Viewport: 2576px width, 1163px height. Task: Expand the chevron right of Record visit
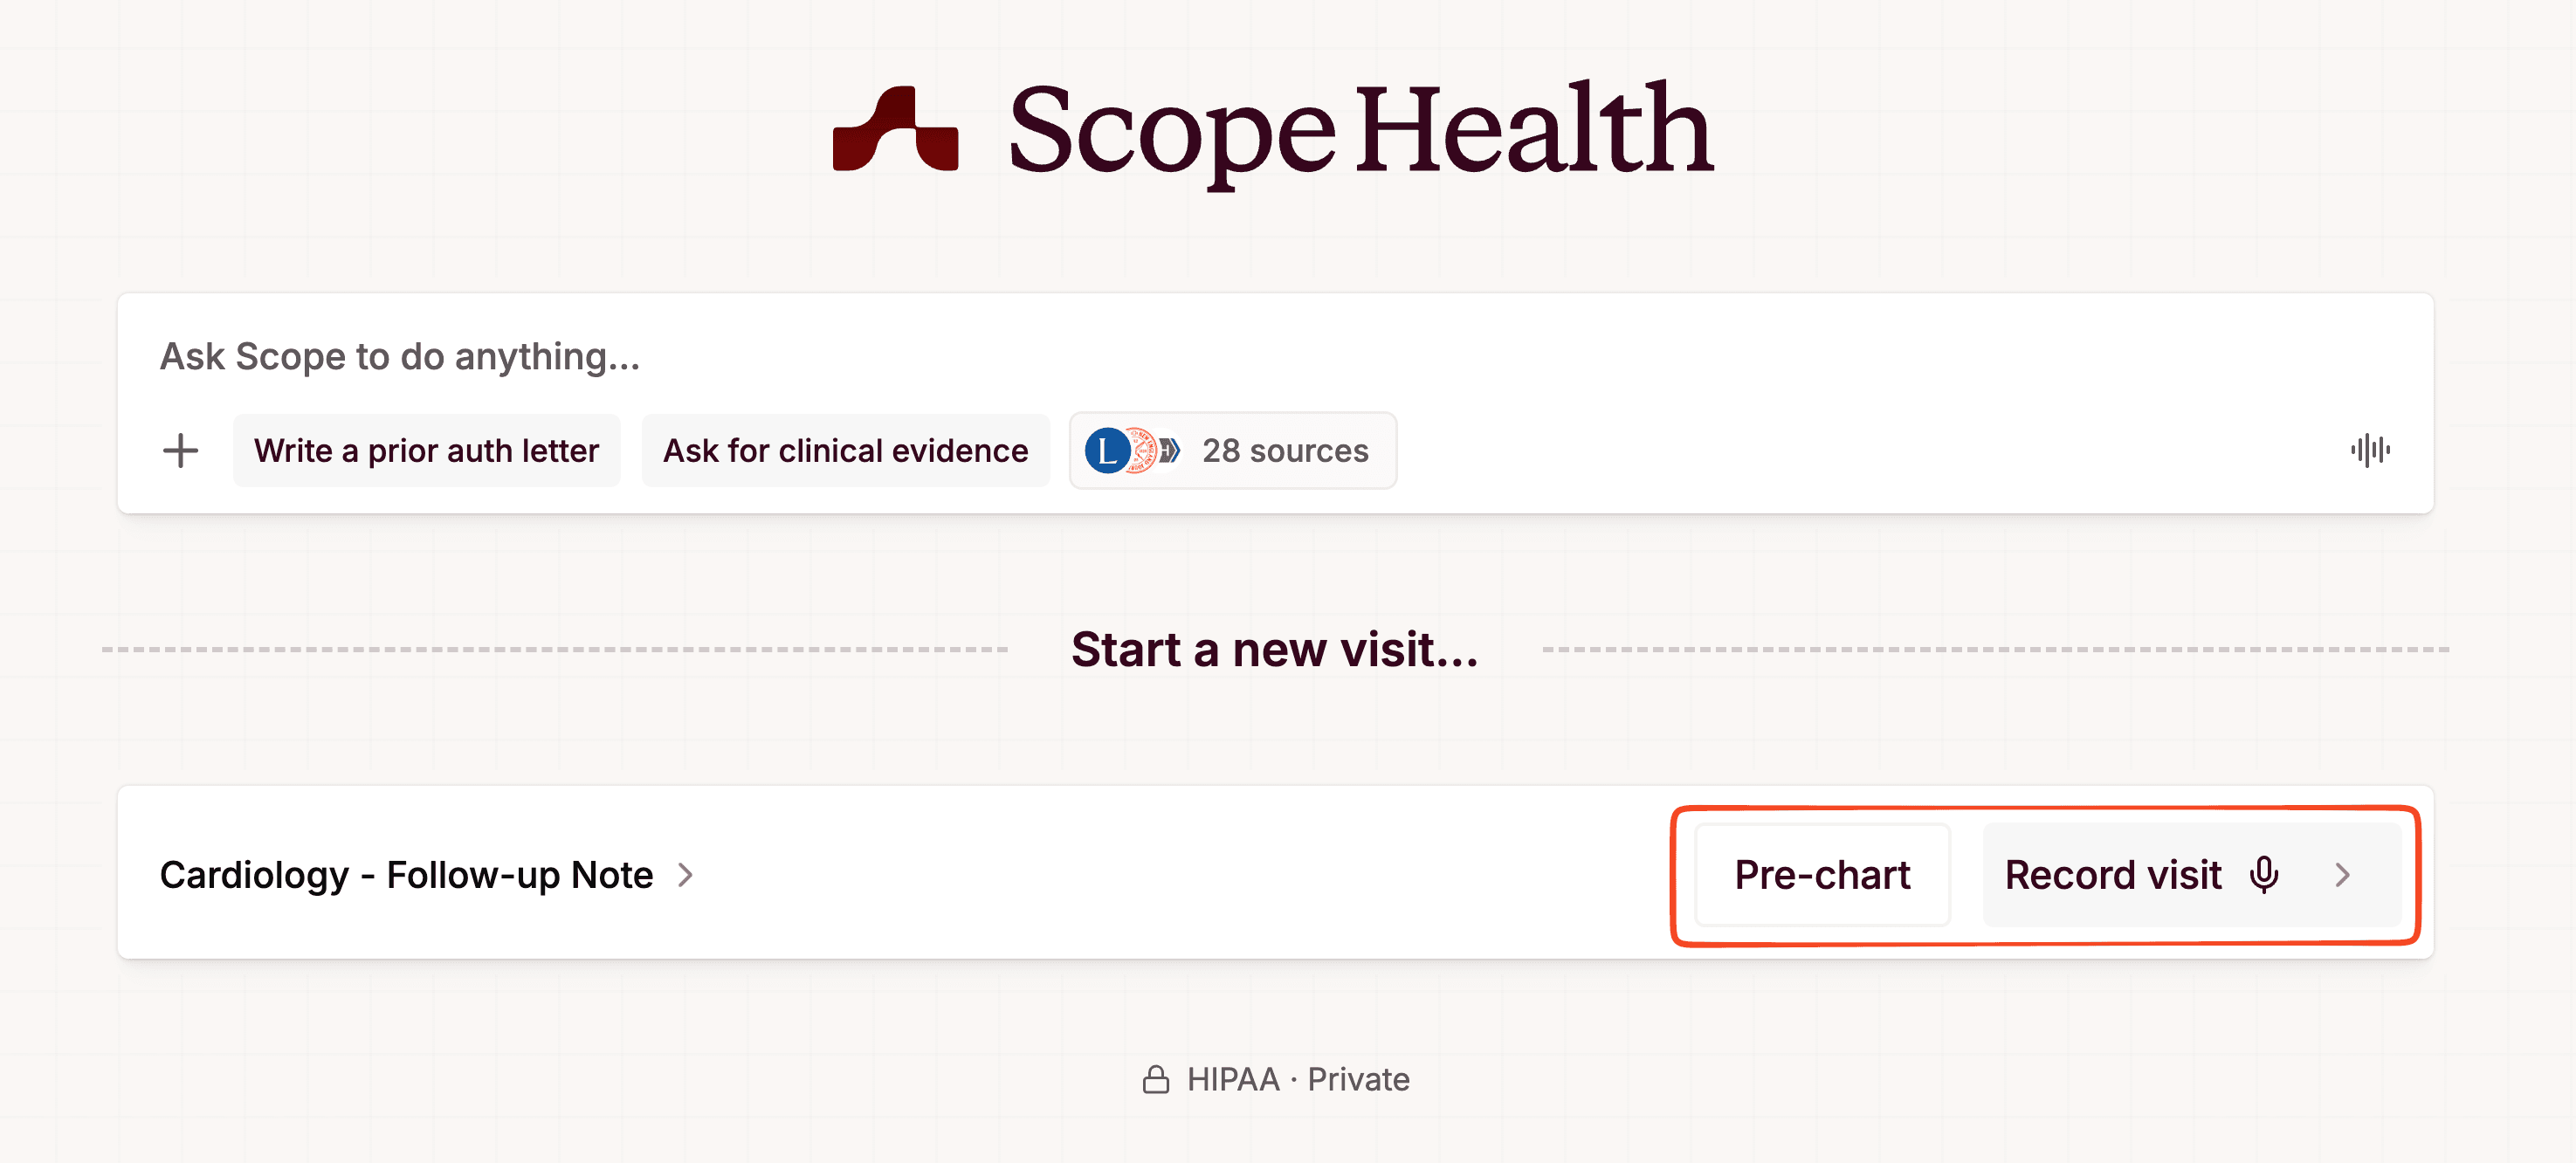pos(2343,875)
